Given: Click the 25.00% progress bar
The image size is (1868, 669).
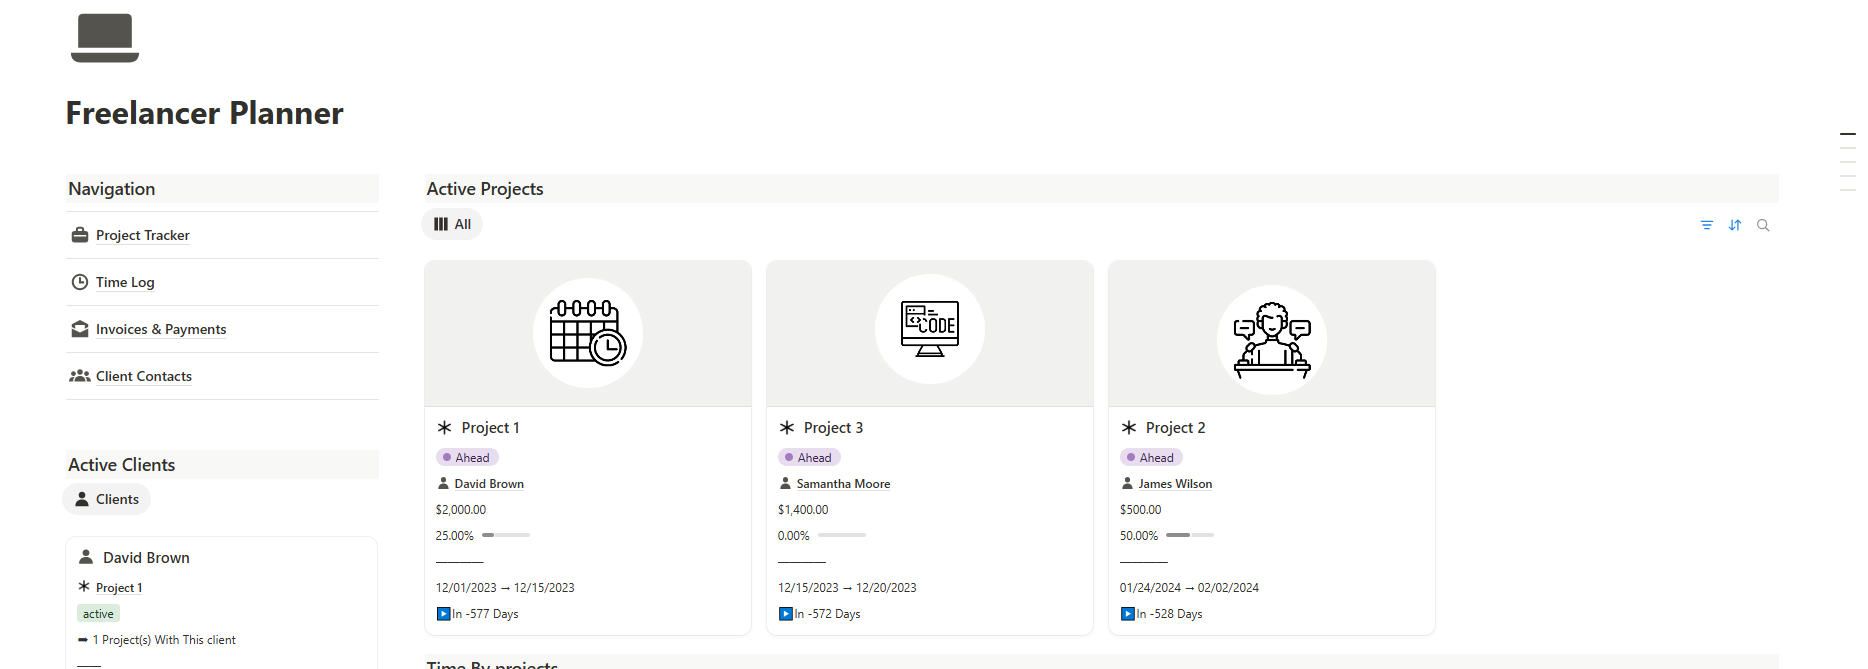Looking at the screenshot, I should 506,535.
